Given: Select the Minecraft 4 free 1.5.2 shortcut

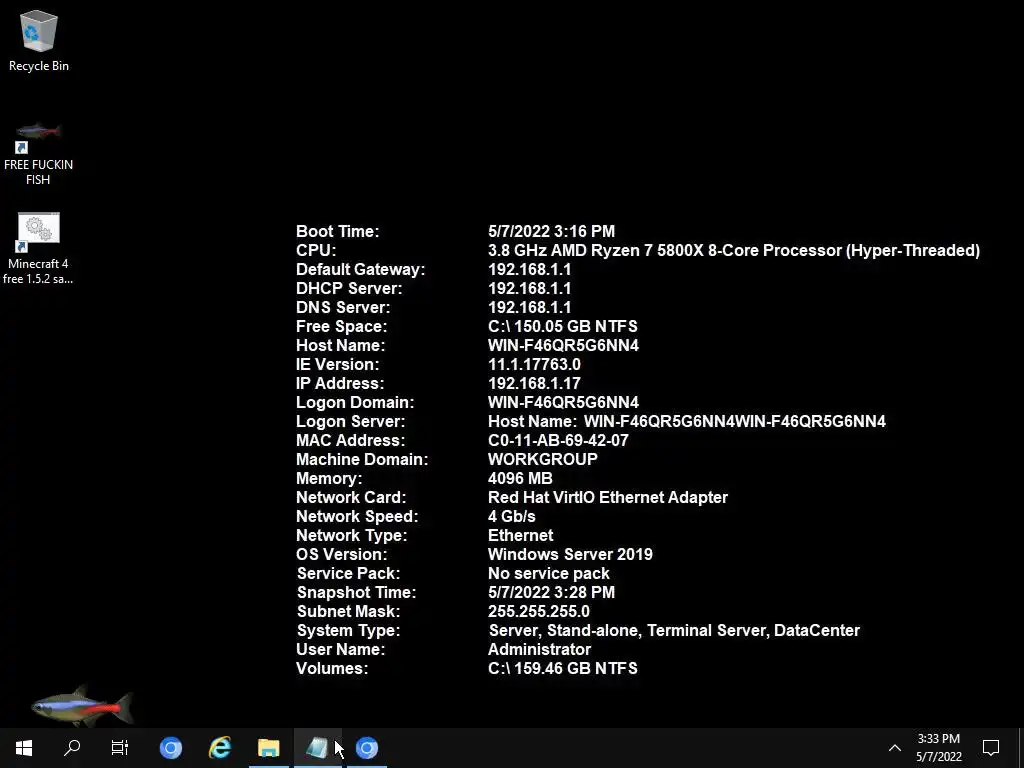Looking at the screenshot, I should coord(39,248).
